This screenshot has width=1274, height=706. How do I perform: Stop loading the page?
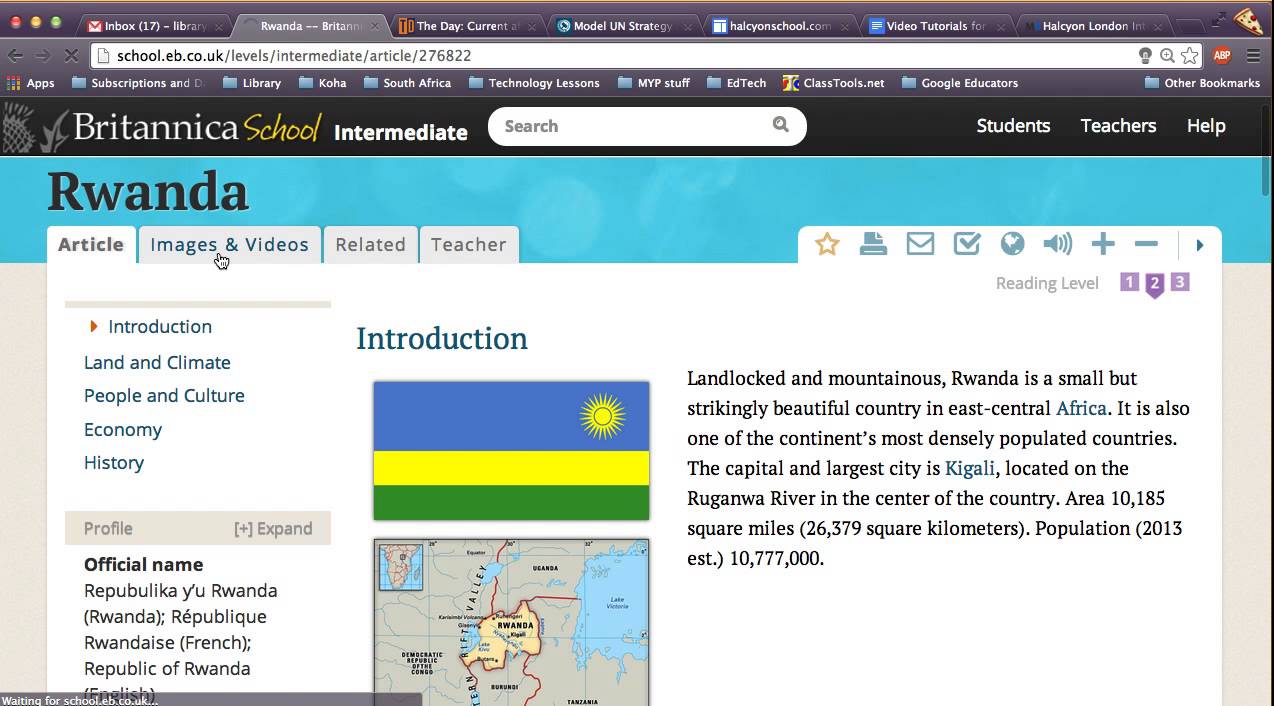[71, 56]
